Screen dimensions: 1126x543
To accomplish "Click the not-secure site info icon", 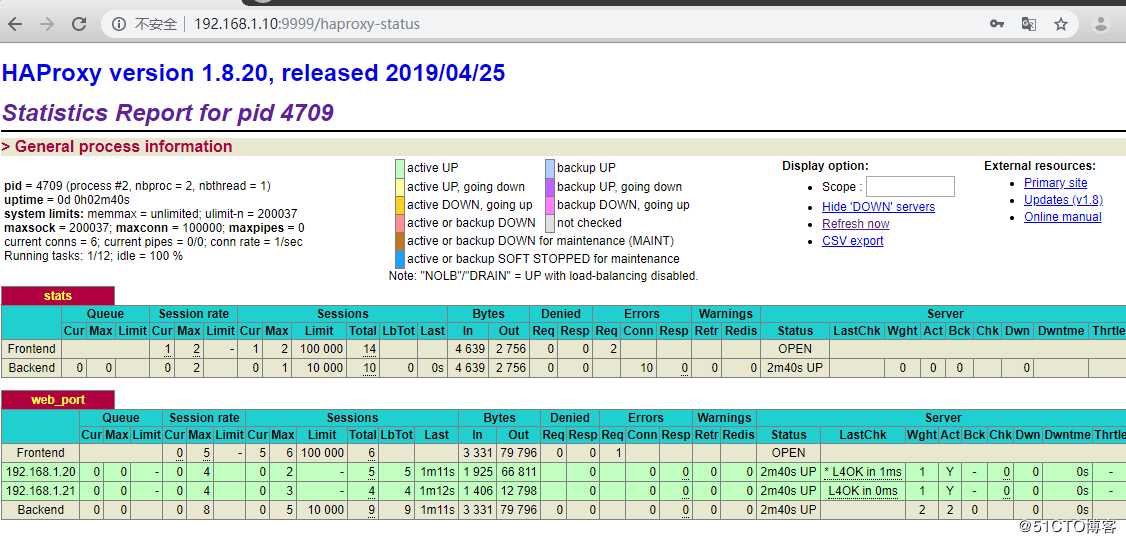I will pos(118,24).
